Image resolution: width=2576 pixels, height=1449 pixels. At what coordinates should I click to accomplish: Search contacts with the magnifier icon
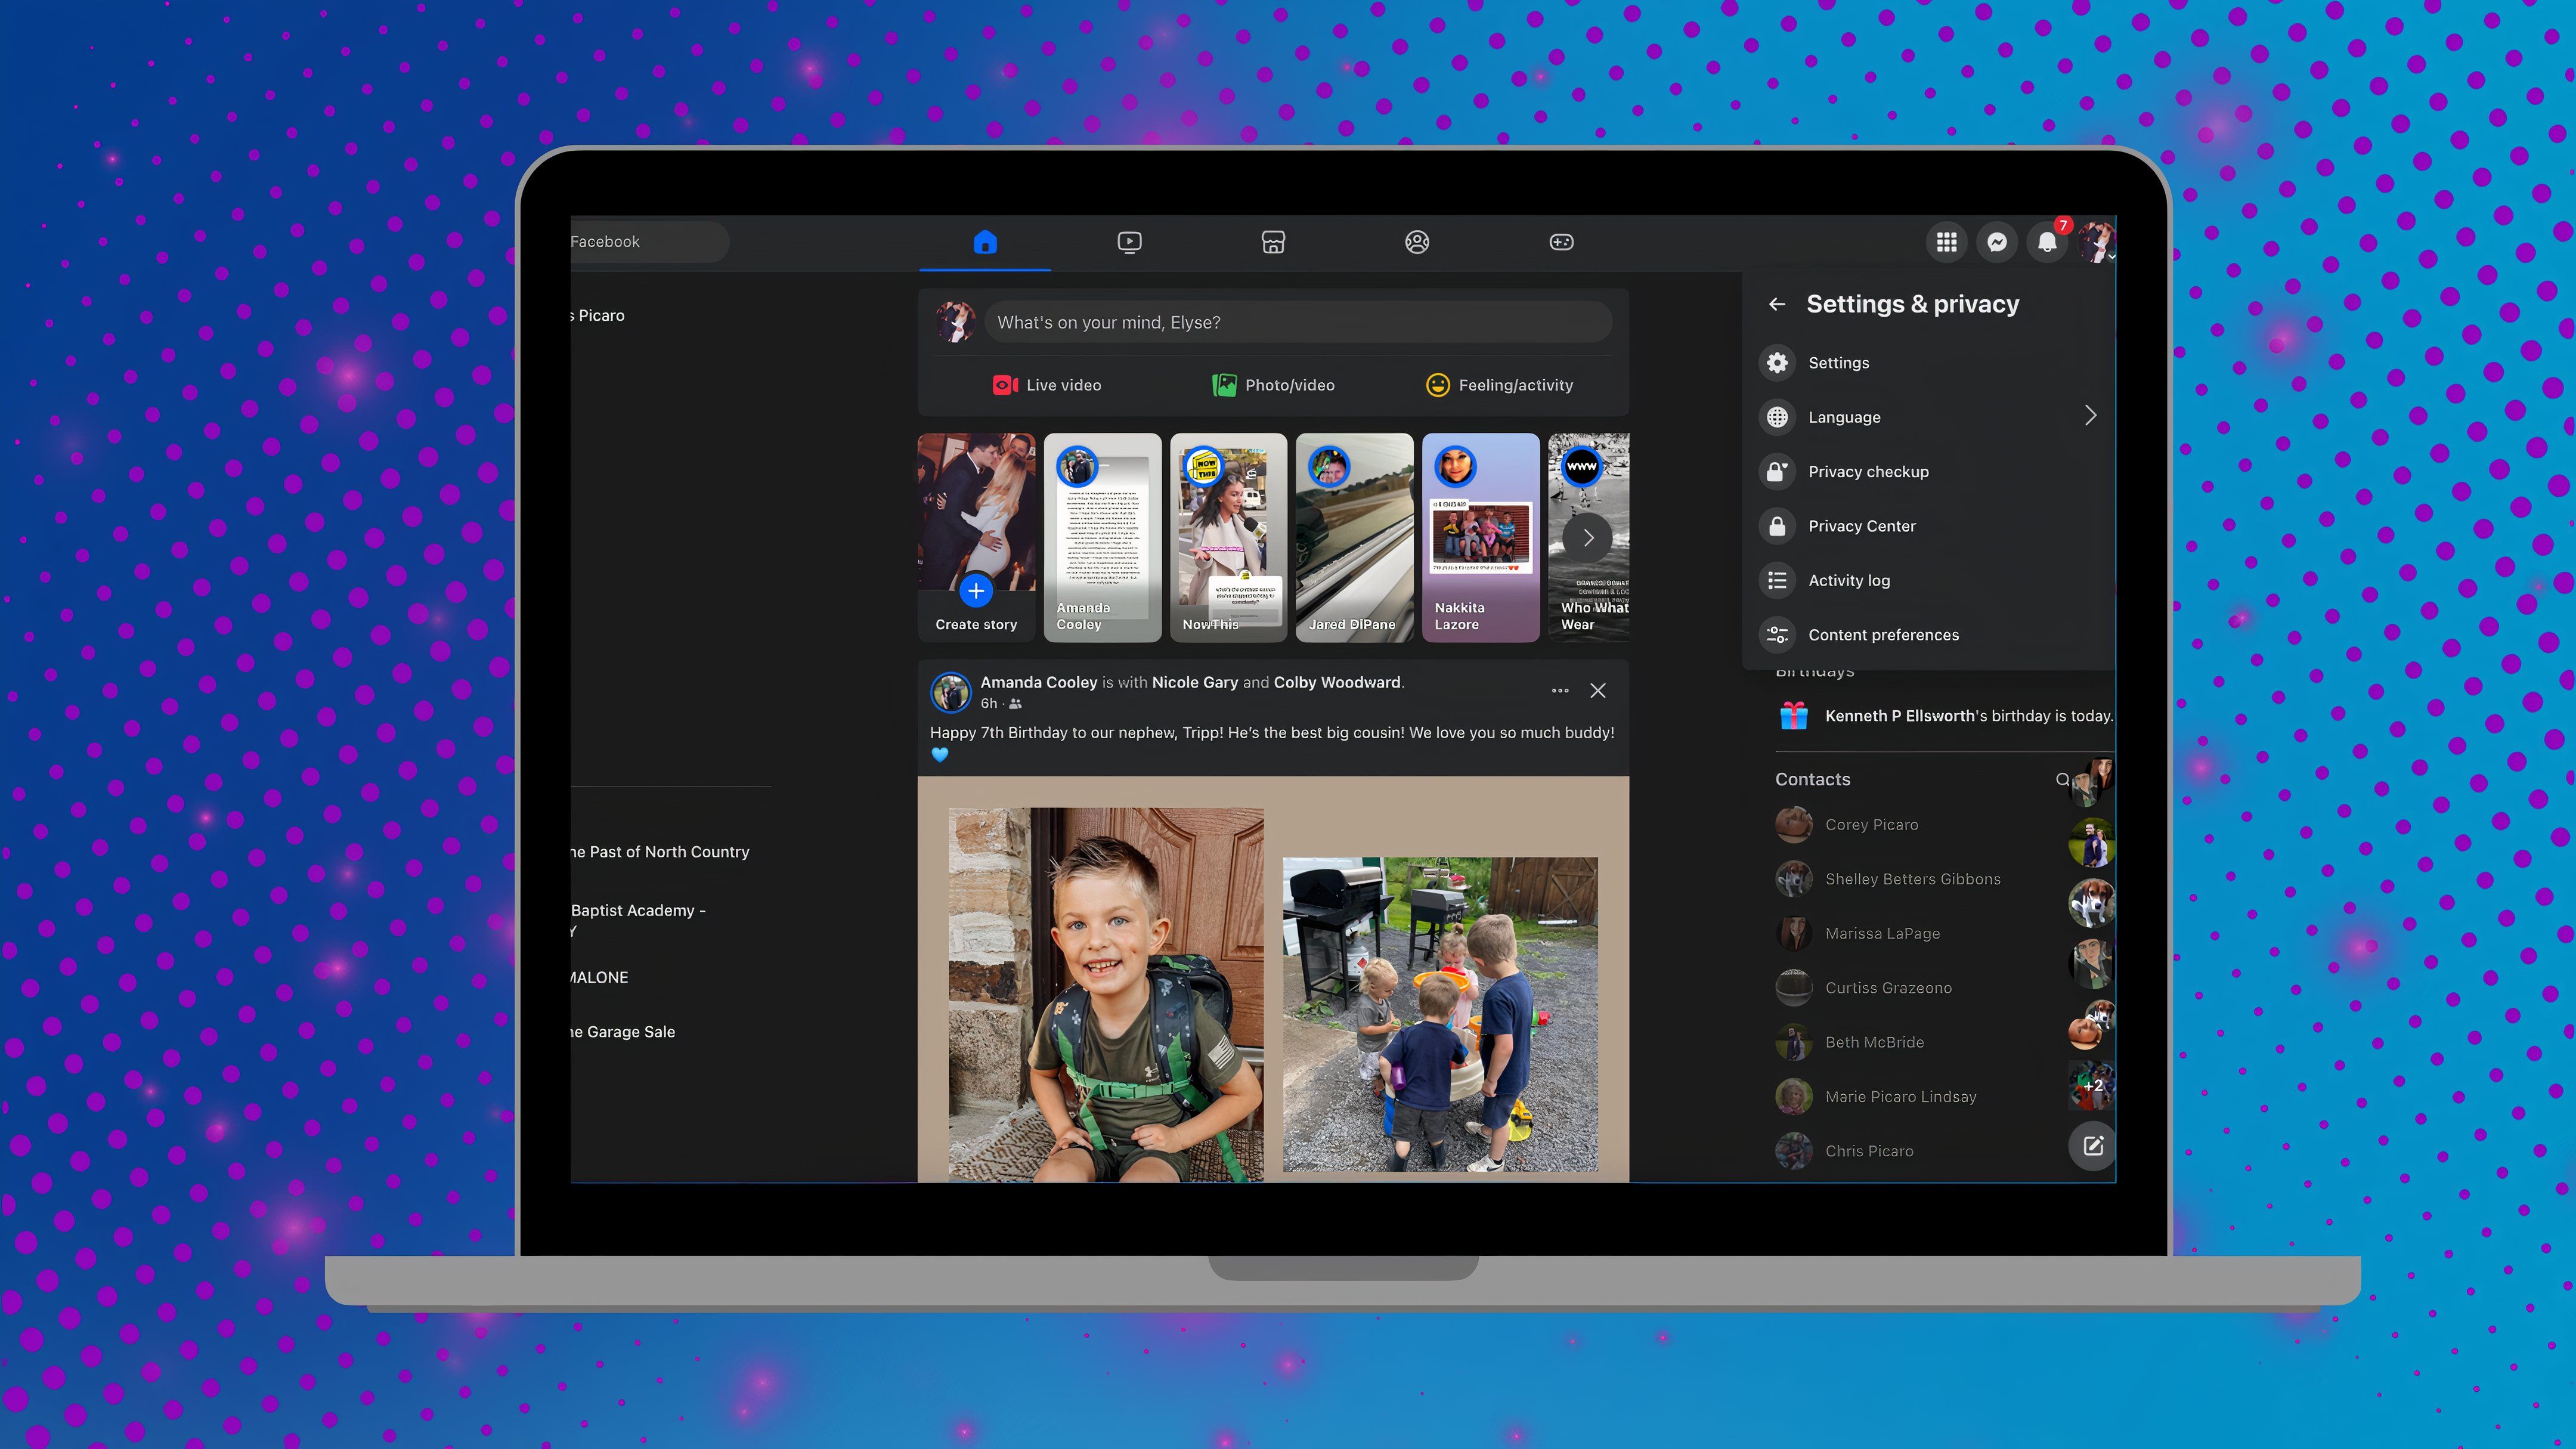tap(2062, 779)
